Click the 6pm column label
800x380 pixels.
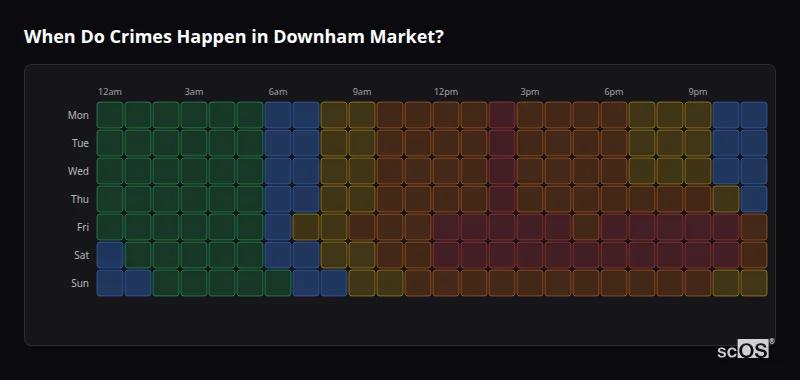tap(614, 92)
